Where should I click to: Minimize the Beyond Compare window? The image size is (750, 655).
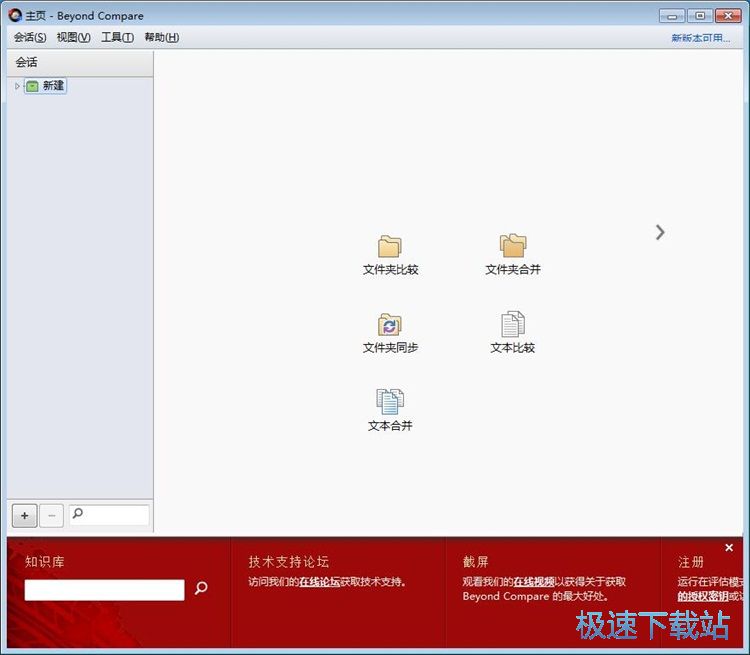coord(672,16)
